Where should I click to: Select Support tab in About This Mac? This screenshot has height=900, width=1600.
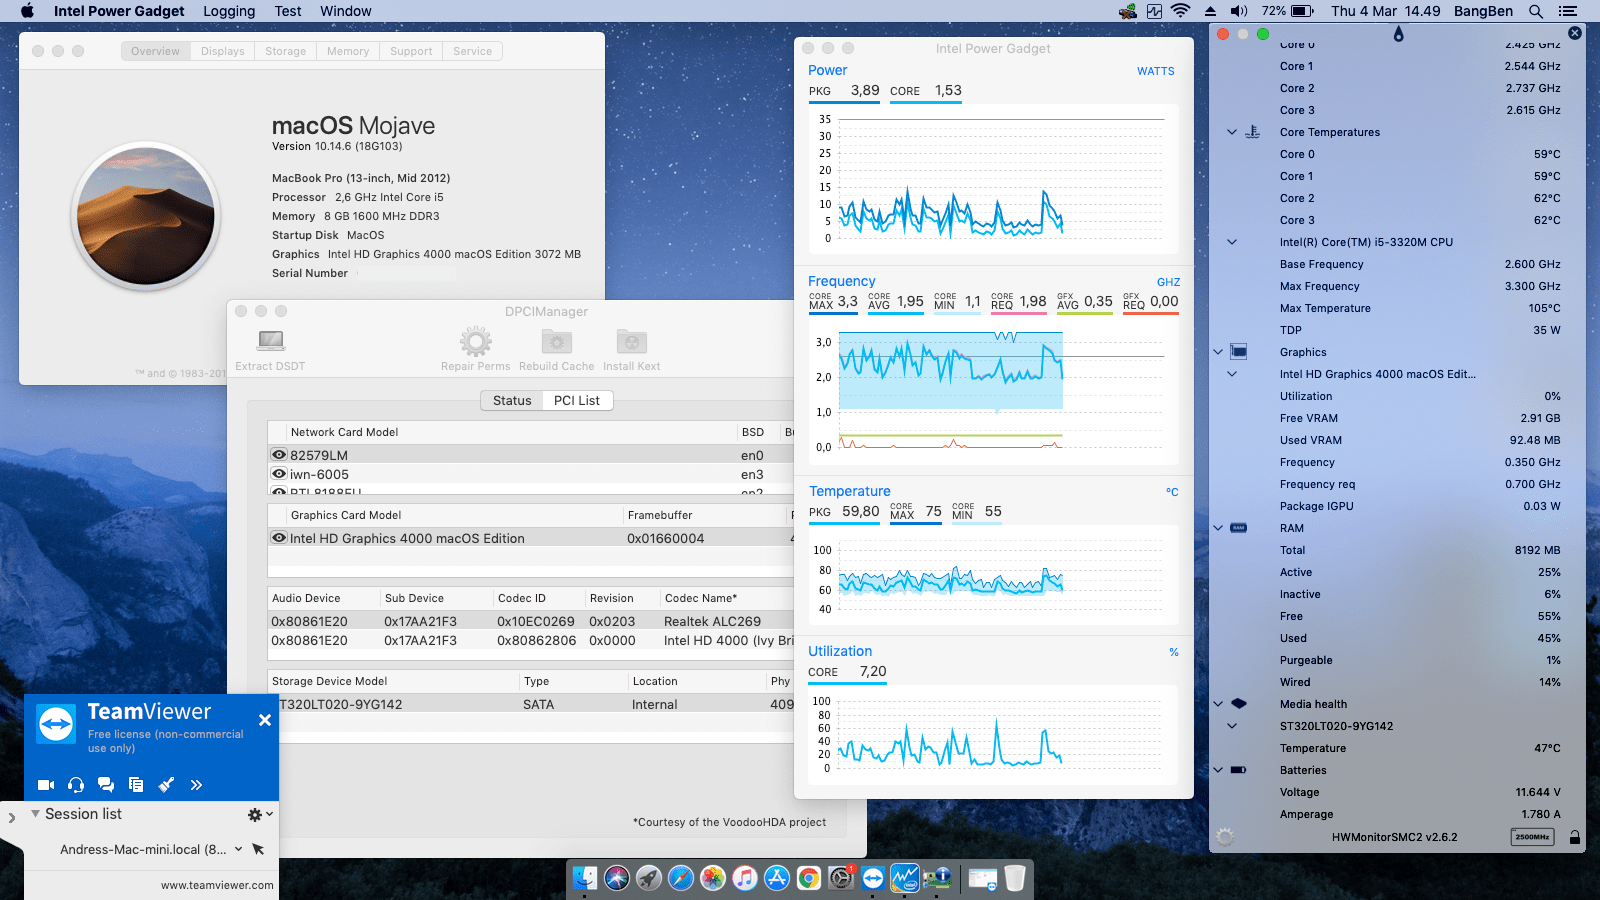pyautogui.click(x=411, y=51)
